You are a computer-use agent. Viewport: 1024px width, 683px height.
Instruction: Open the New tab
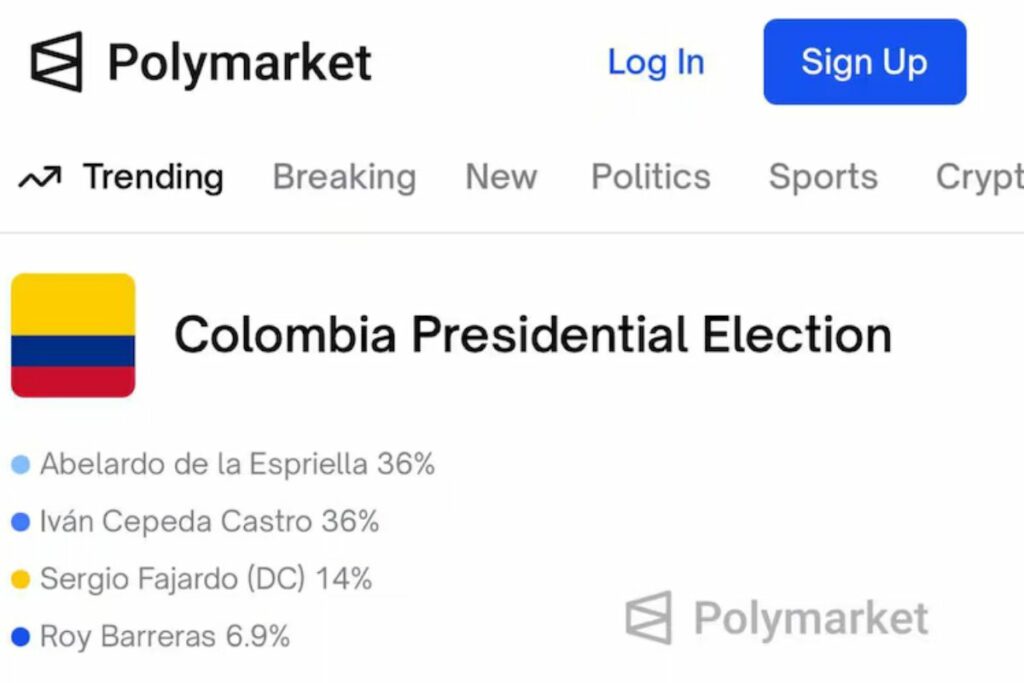(x=501, y=178)
